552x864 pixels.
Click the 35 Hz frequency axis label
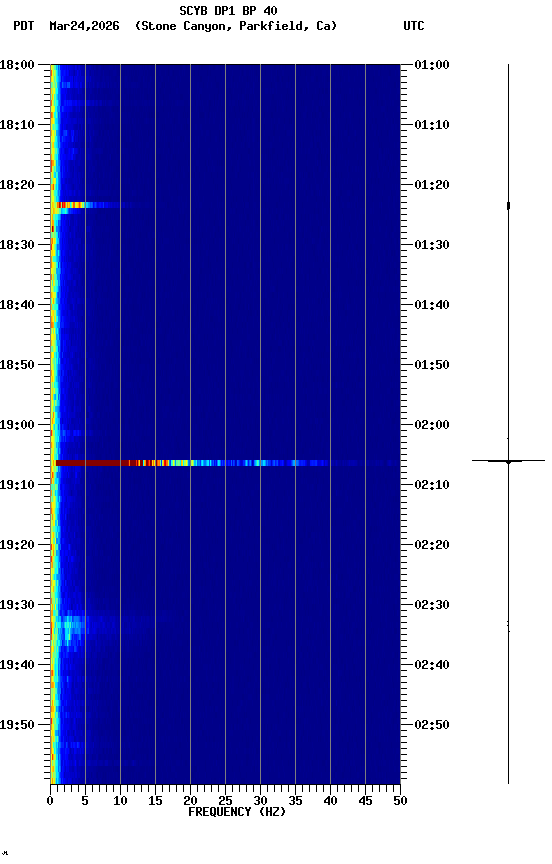(x=295, y=801)
